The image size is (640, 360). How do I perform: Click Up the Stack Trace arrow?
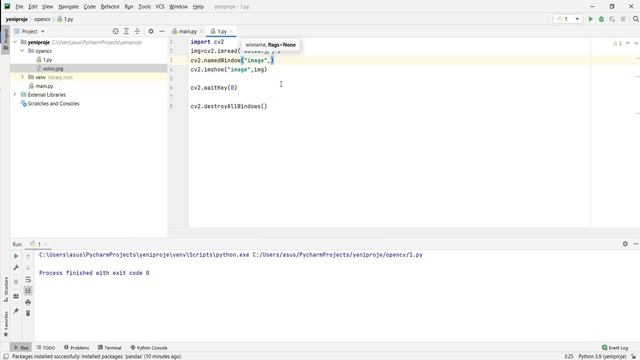pyautogui.click(x=28, y=256)
